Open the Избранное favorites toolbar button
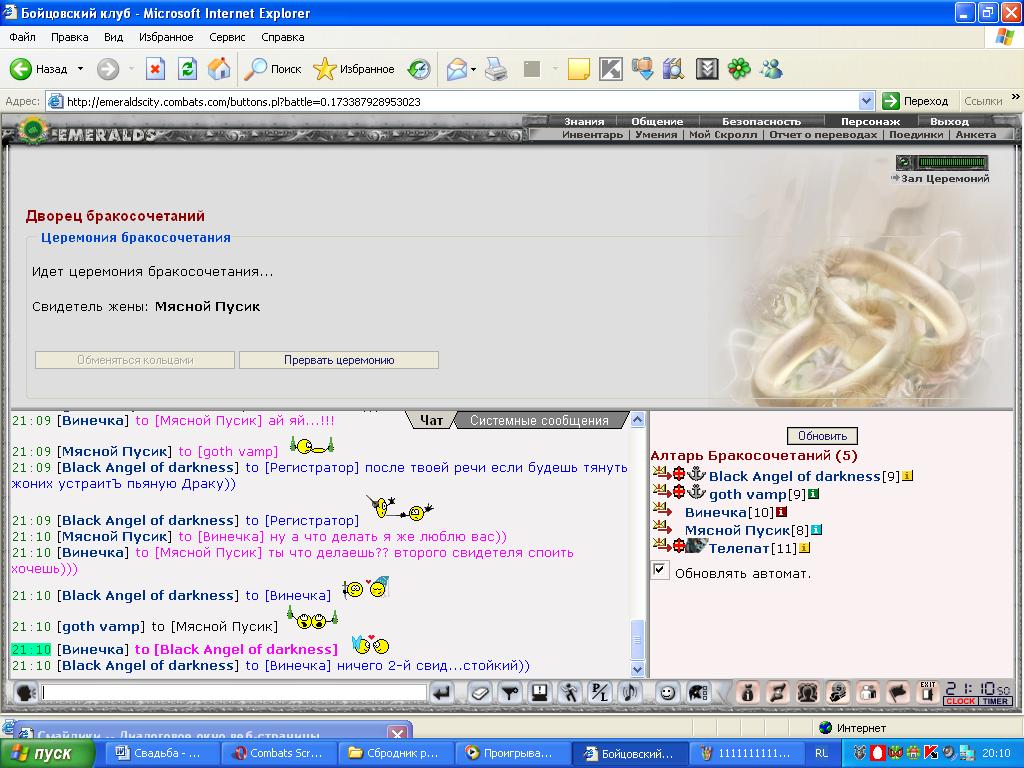 coord(354,69)
